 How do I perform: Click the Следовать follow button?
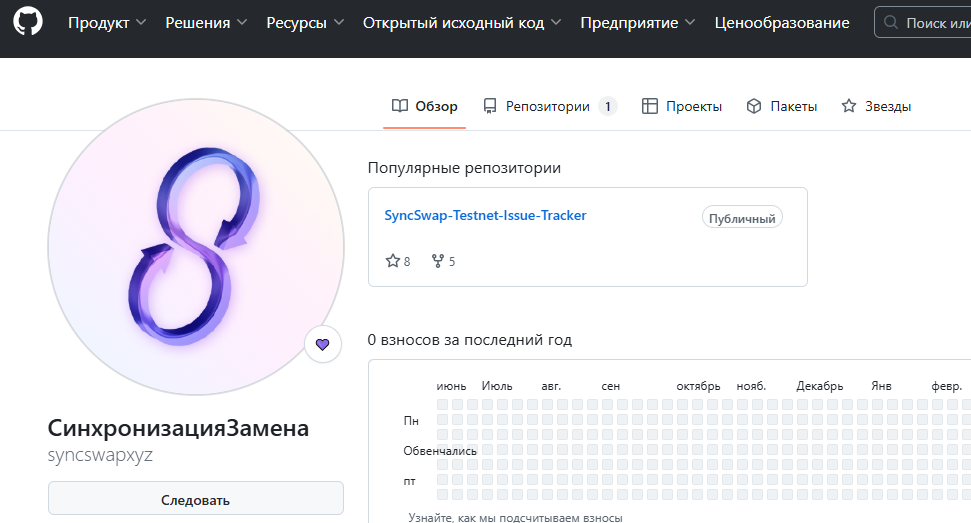click(196, 499)
